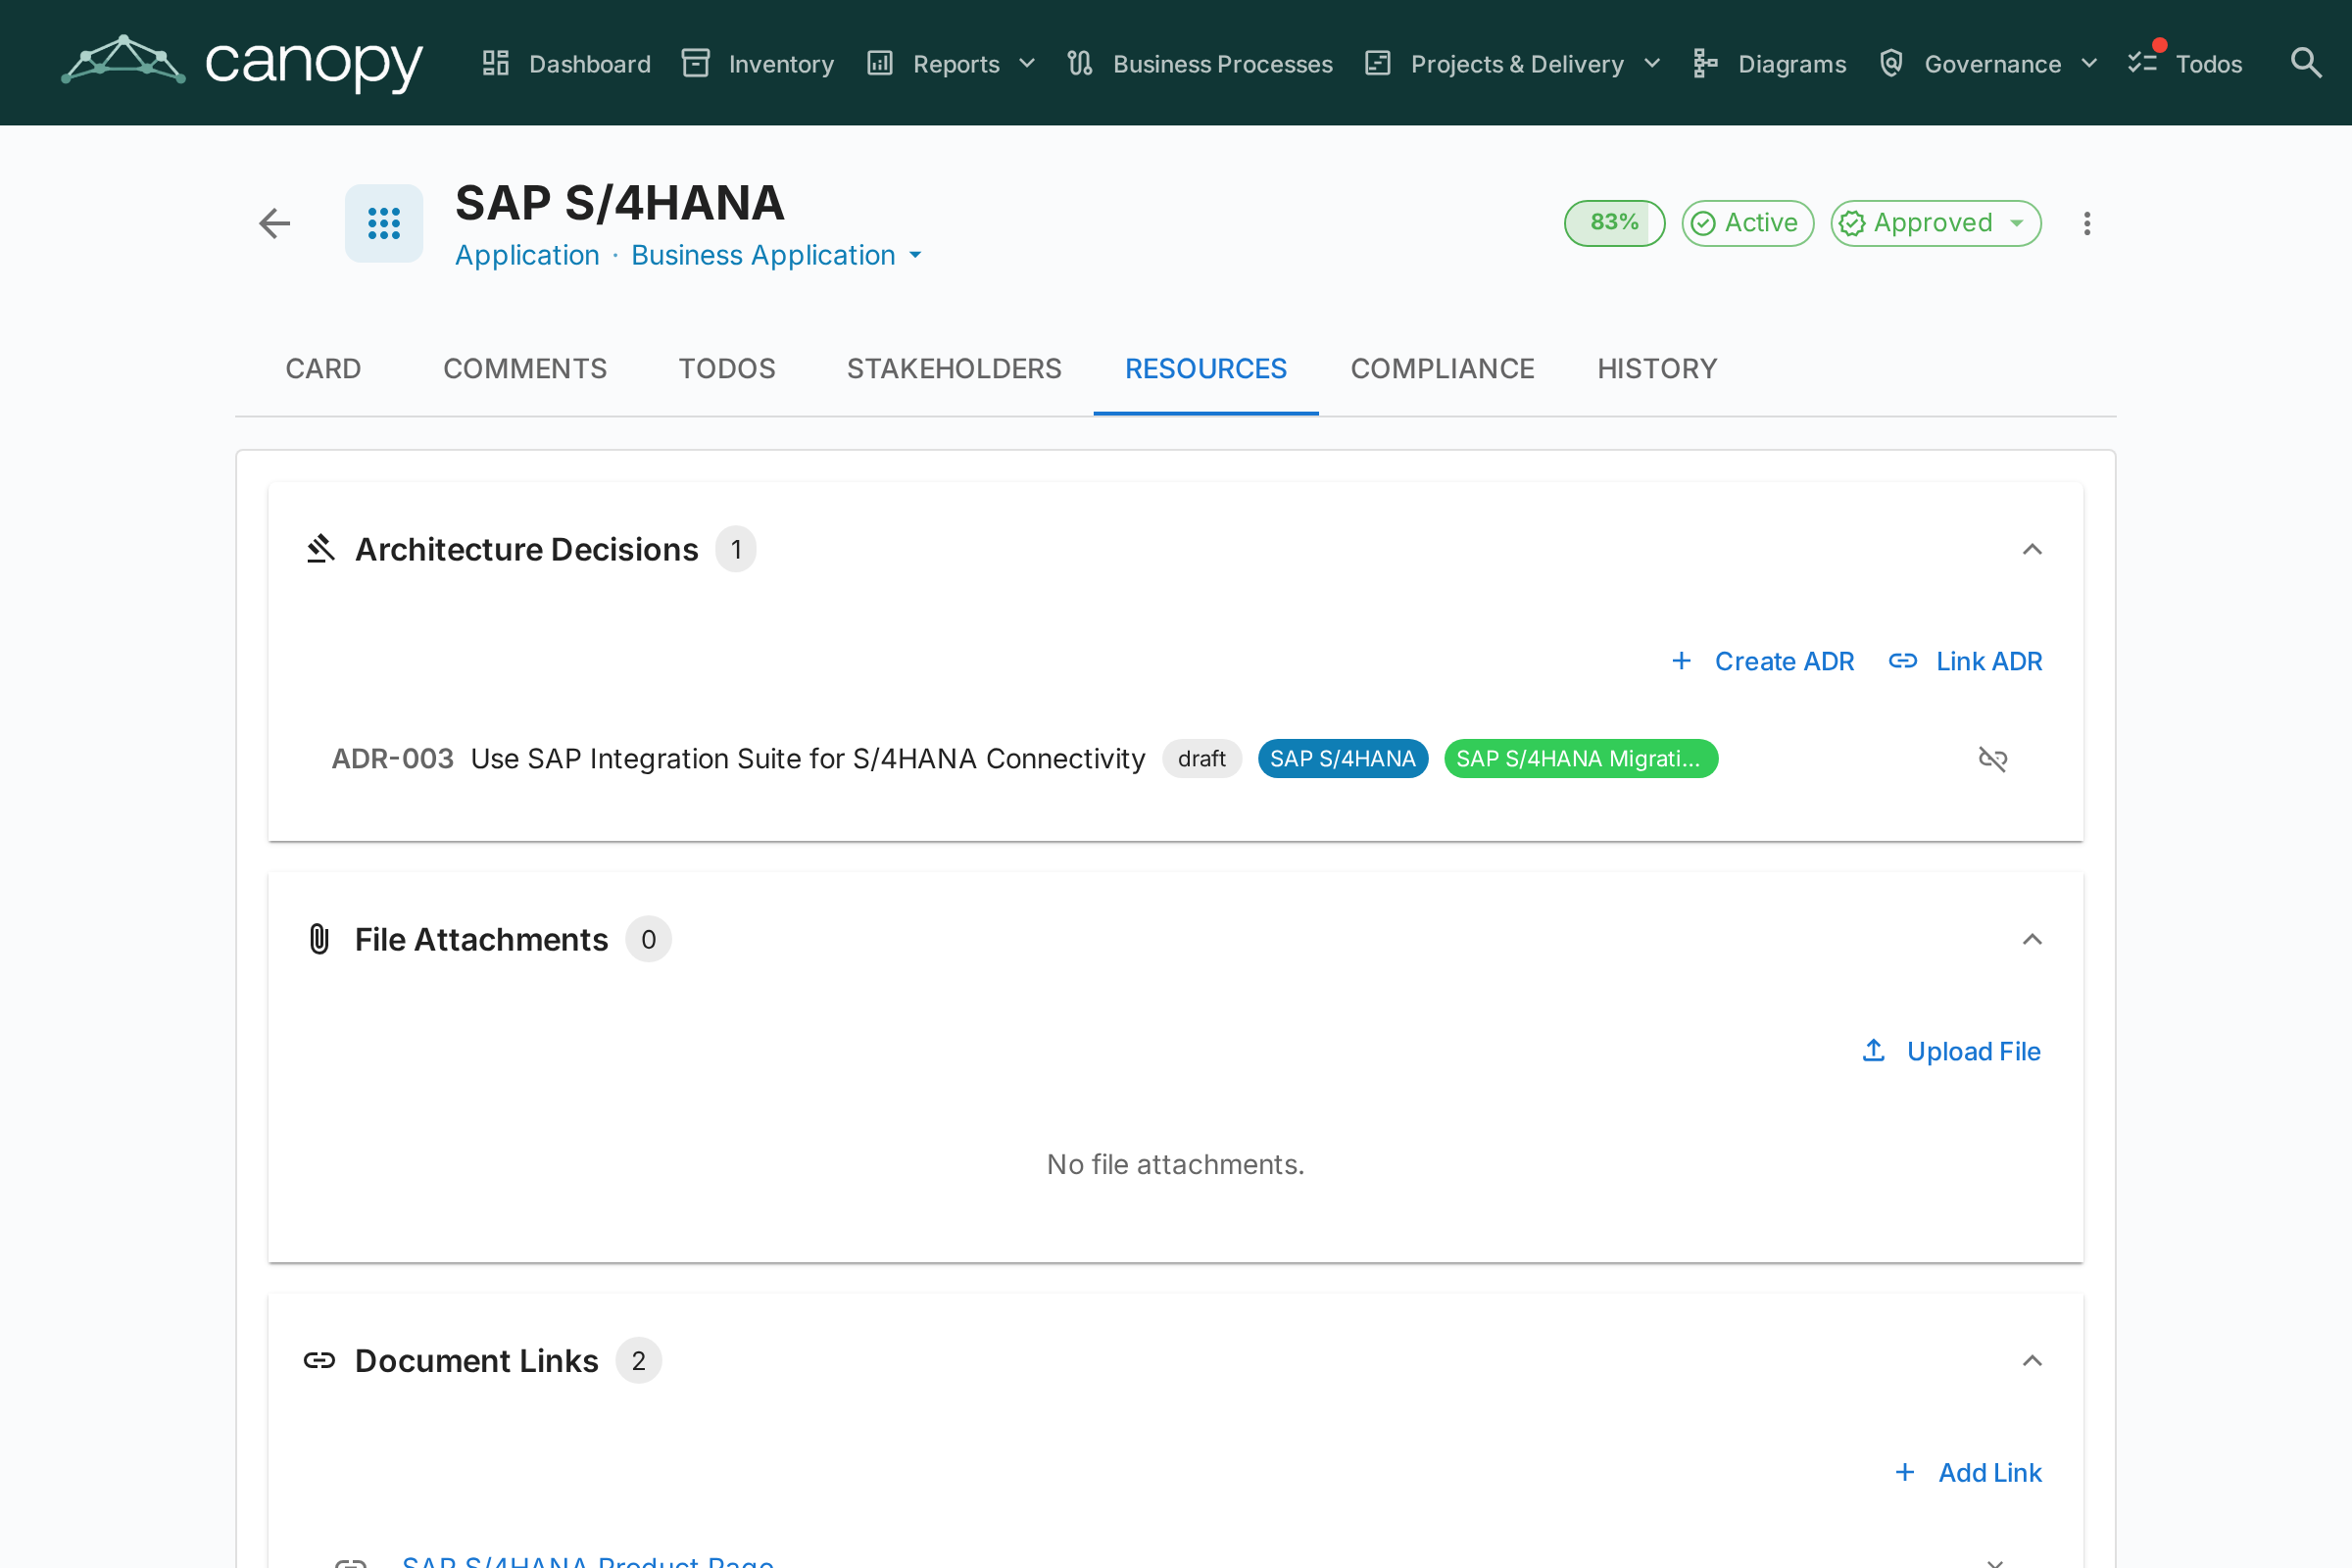Open Todos from the top navigation
The width and height of the screenshot is (2352, 1568).
pos(2185,63)
